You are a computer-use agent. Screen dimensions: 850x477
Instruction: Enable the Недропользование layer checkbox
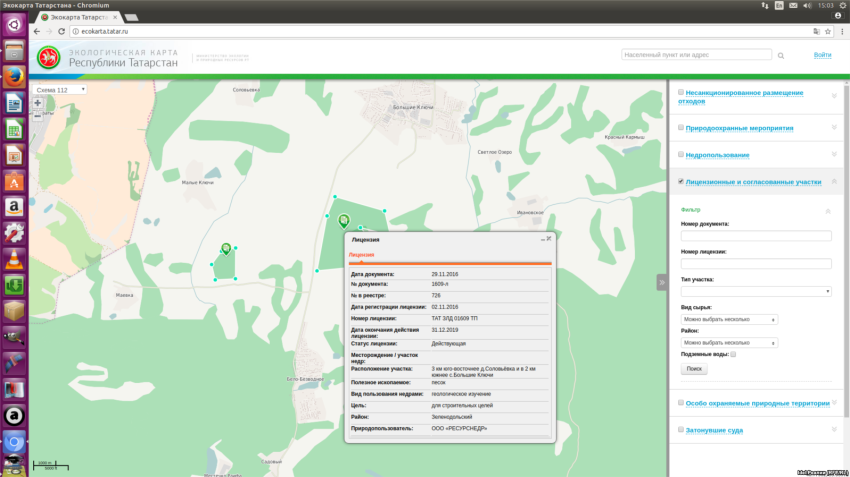[x=681, y=155]
